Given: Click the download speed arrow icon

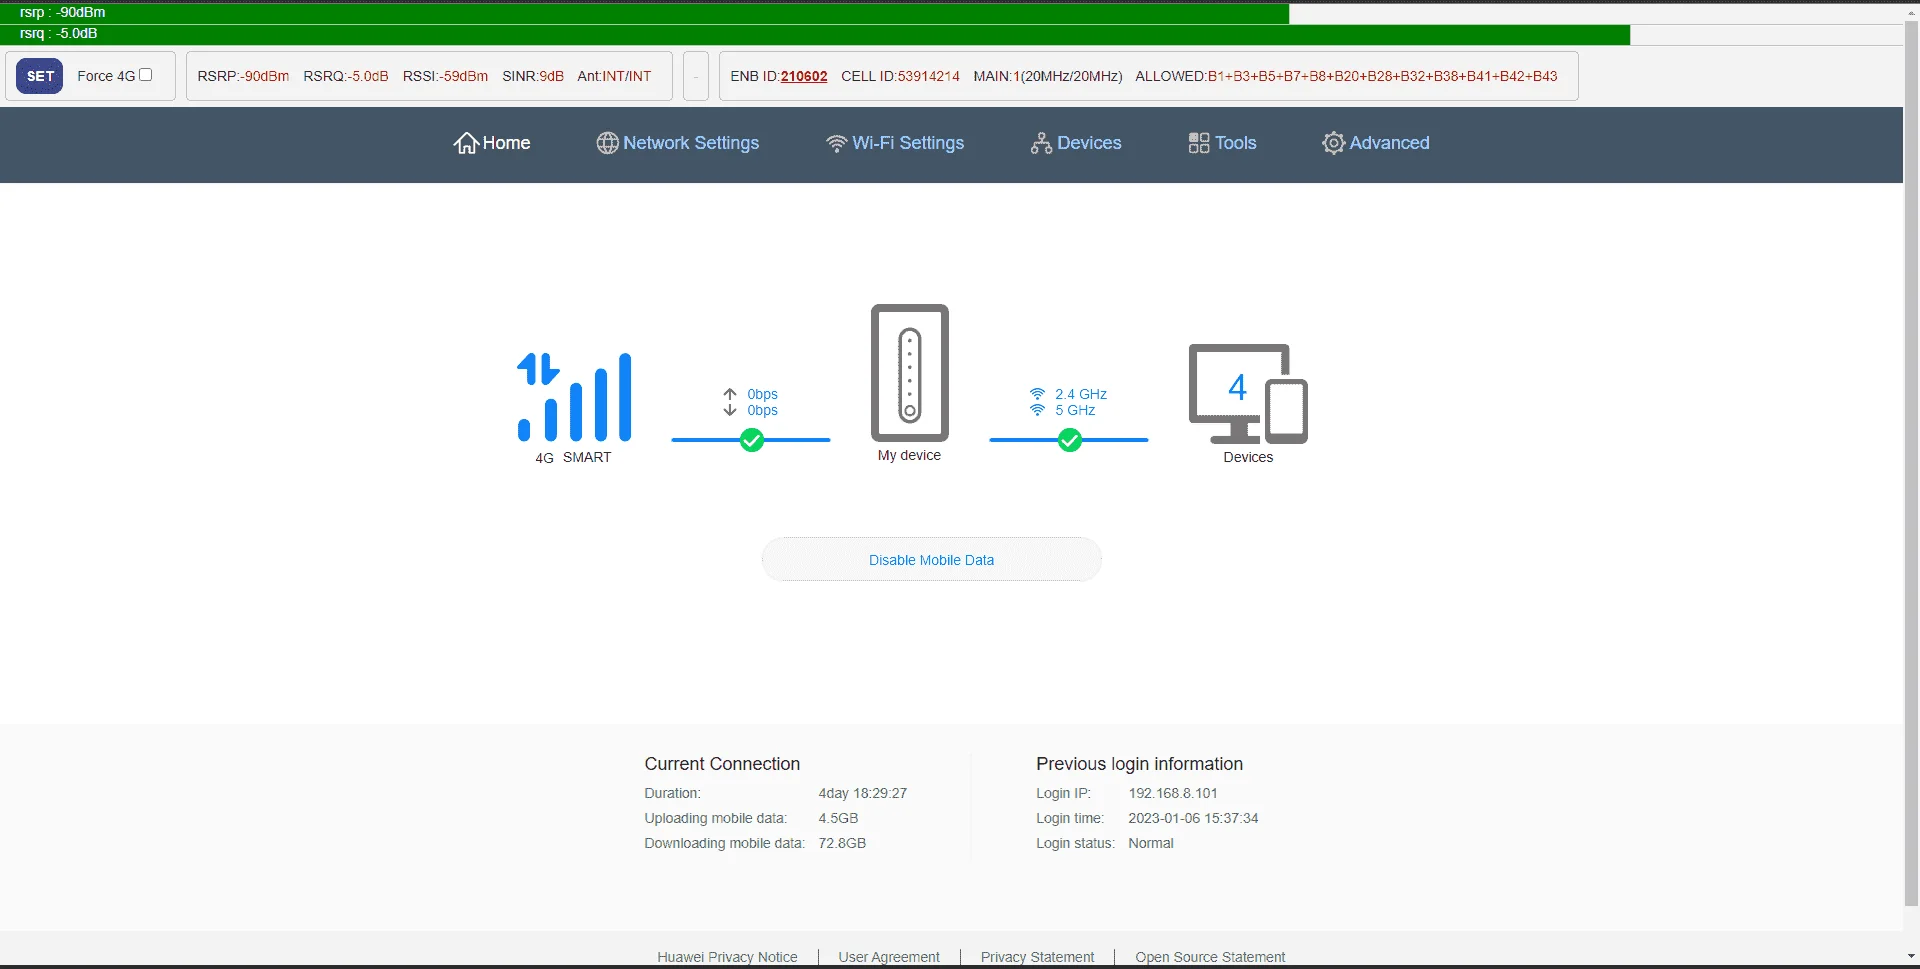Looking at the screenshot, I should (730, 410).
